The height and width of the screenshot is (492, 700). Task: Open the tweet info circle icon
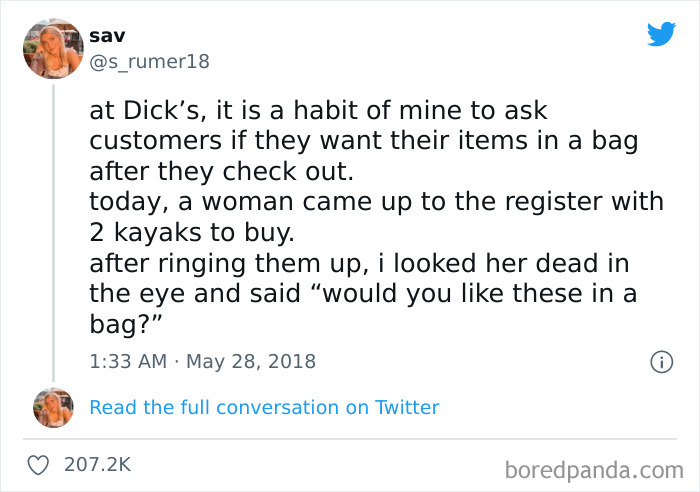tap(660, 362)
